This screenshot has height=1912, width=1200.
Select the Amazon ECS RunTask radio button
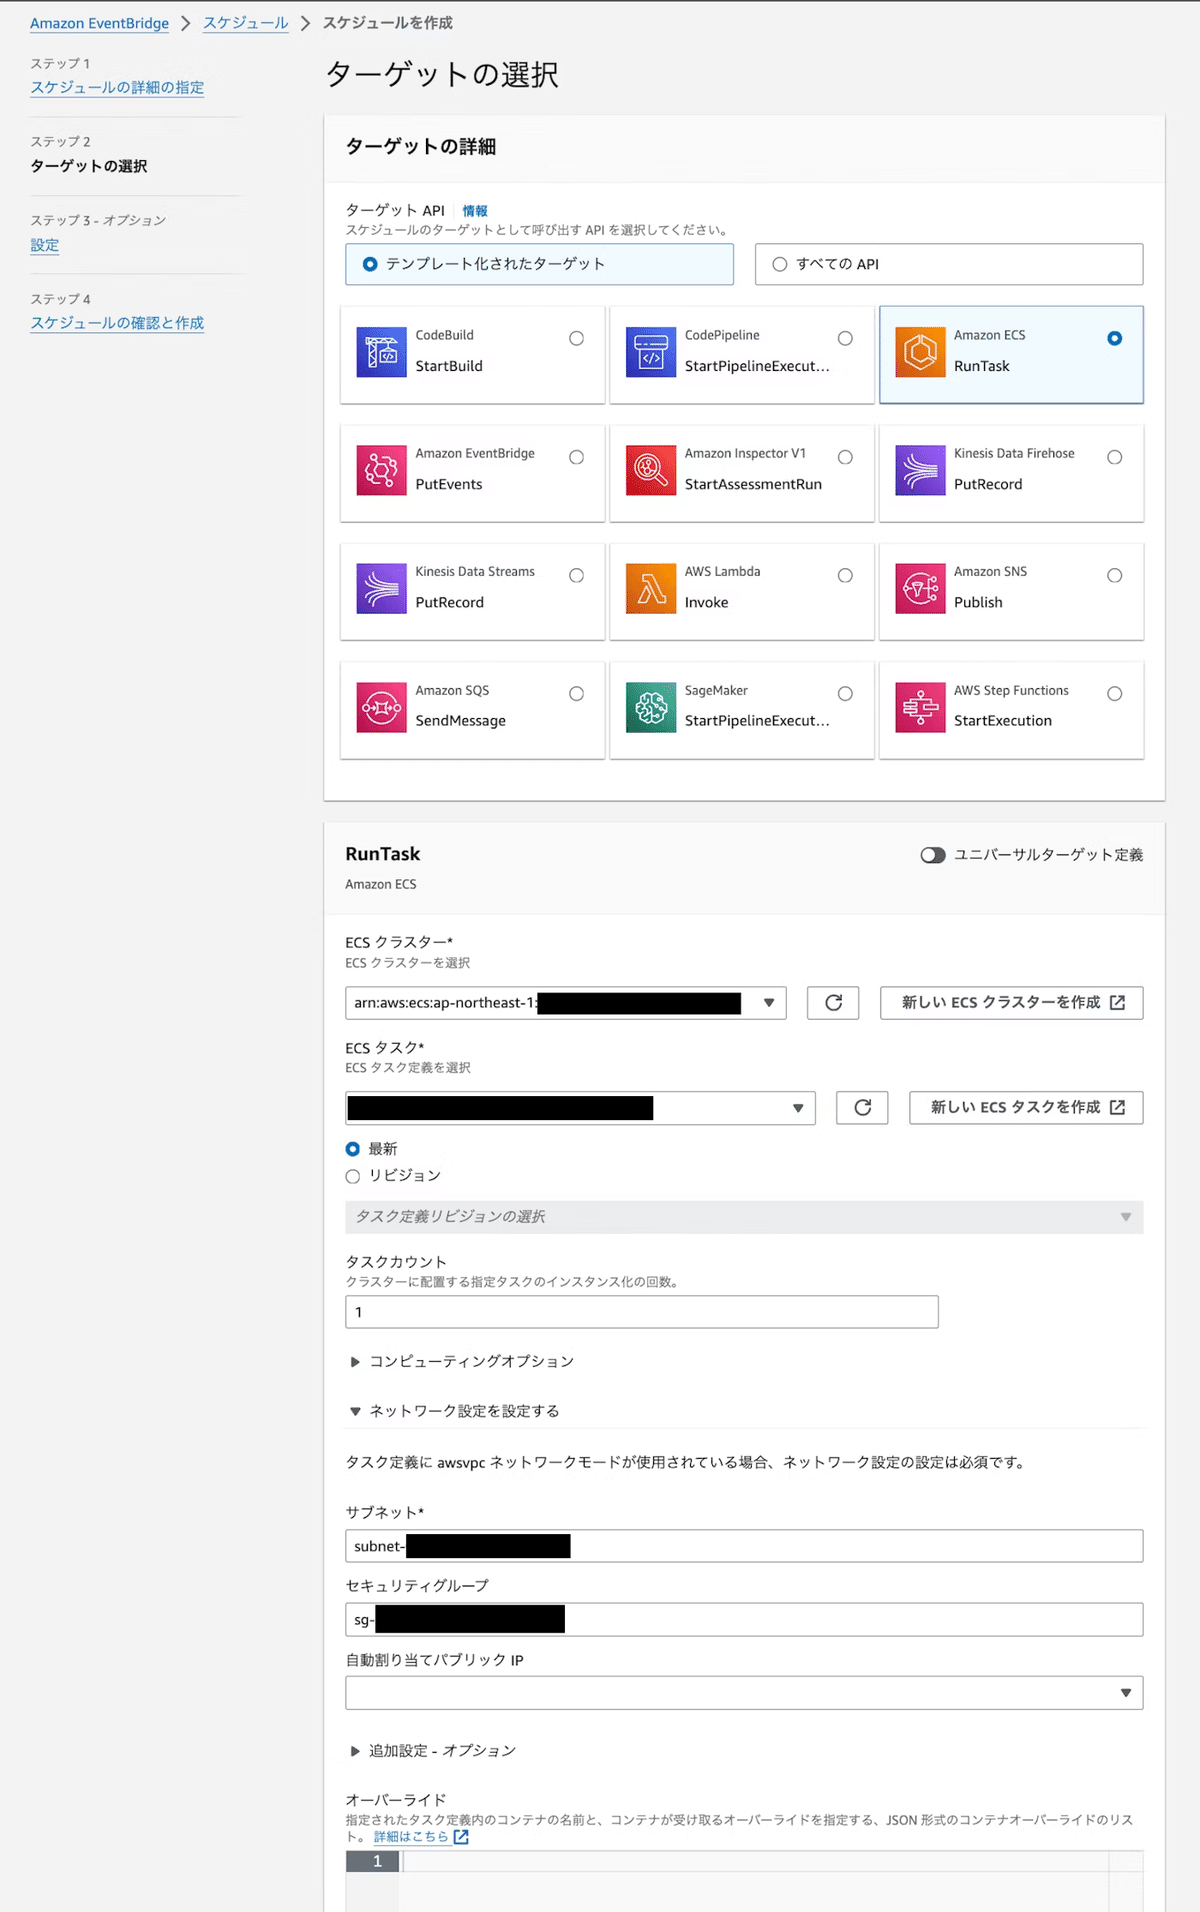(1115, 338)
